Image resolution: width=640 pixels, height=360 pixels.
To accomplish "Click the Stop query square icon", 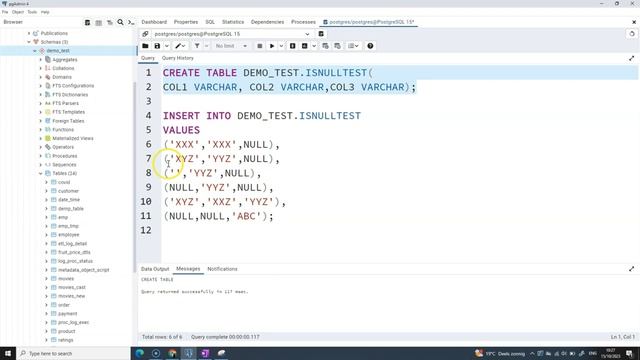I will pyautogui.click(x=260, y=46).
